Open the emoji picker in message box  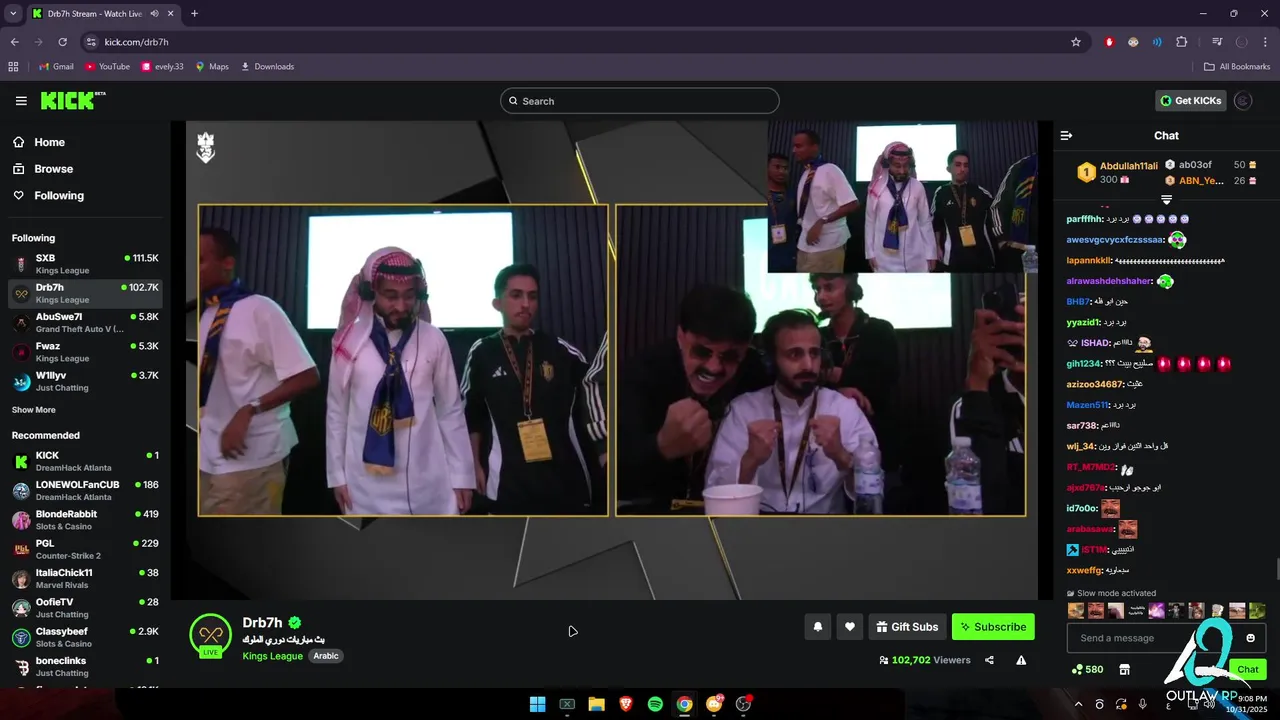point(1250,638)
